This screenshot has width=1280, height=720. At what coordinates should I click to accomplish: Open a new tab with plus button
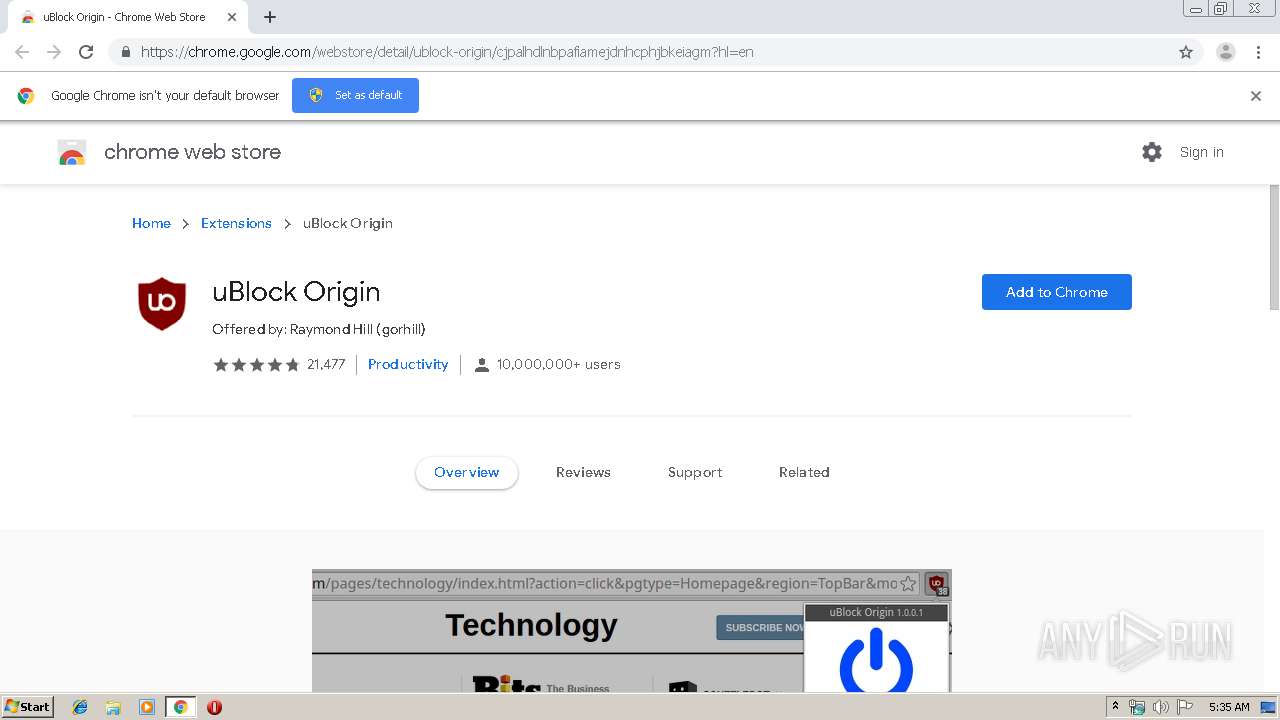click(x=270, y=17)
